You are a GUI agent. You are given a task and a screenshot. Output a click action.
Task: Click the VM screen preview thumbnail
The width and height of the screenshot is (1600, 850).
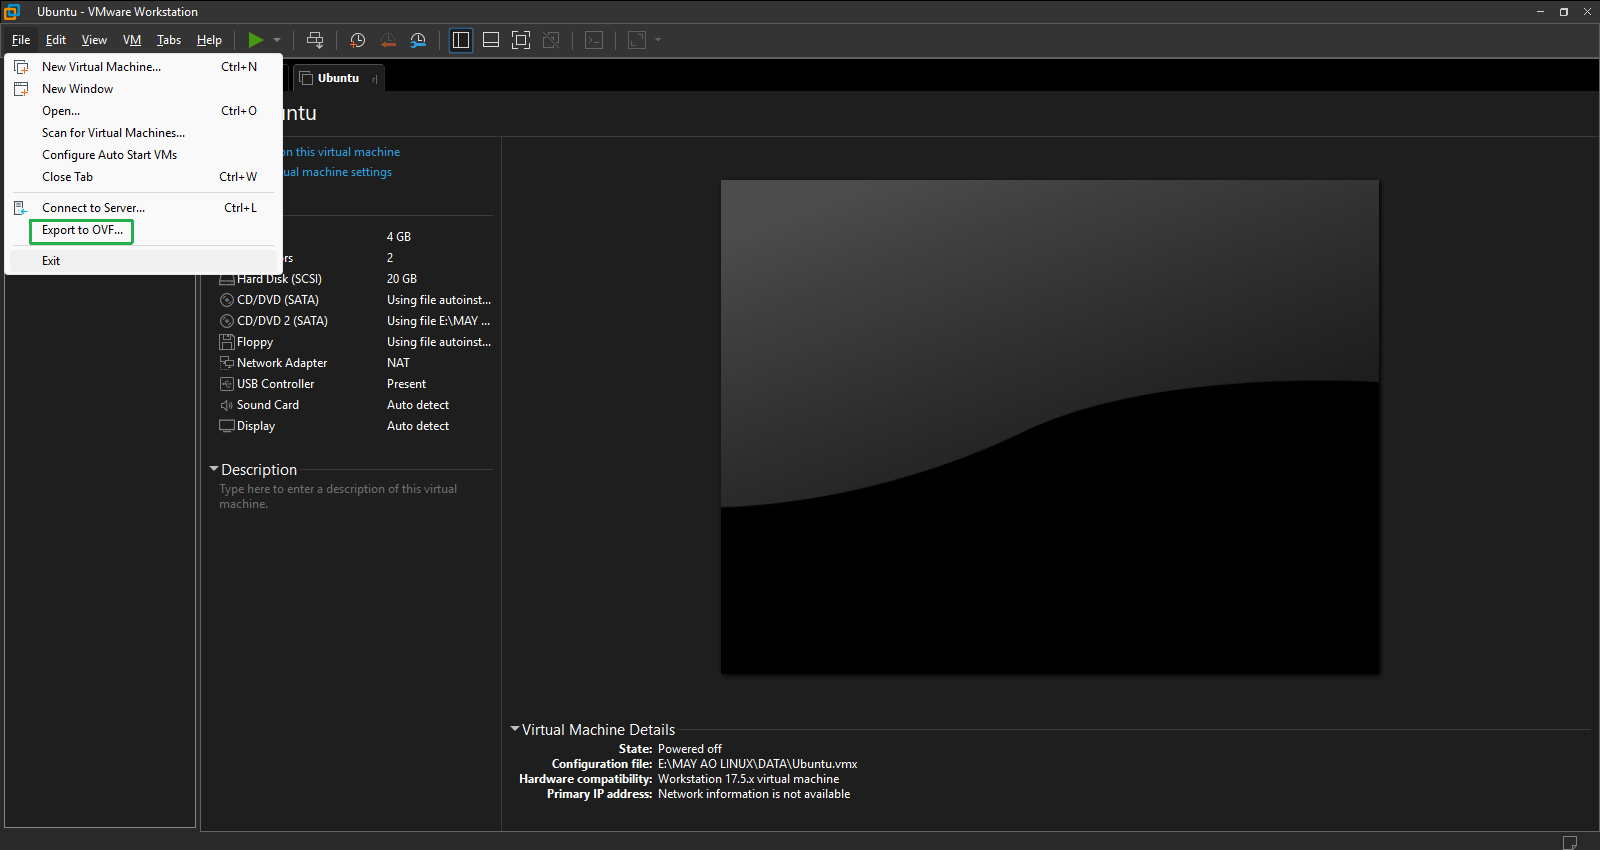[1050, 427]
